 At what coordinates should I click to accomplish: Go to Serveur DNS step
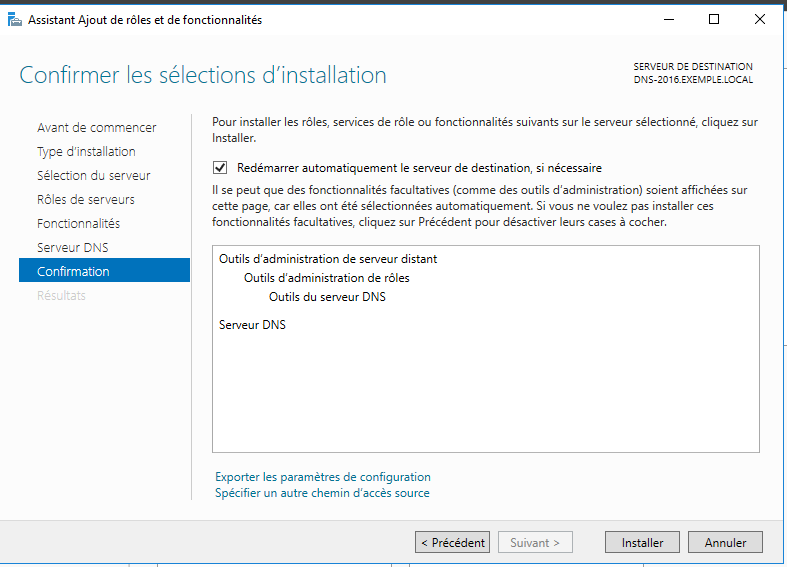click(x=73, y=247)
